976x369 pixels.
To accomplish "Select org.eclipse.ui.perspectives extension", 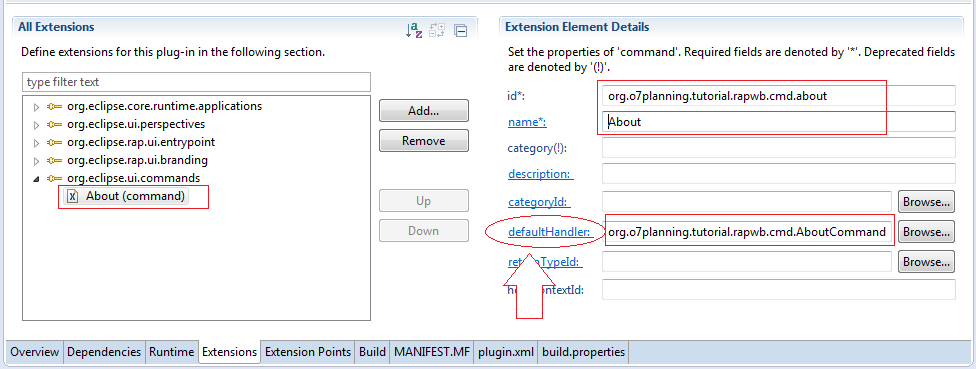I will pyautogui.click(x=136, y=124).
